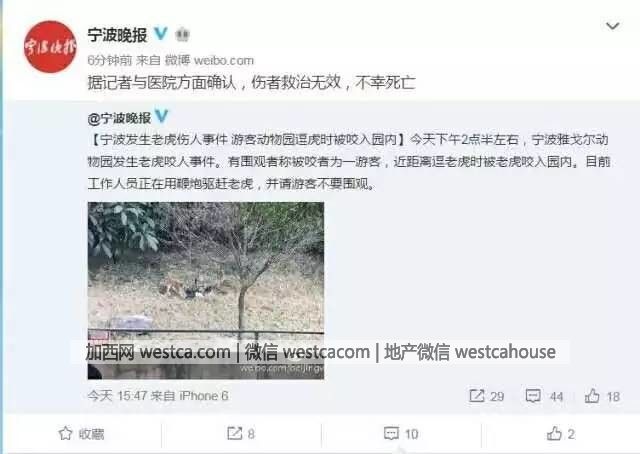Expand the post options chevron at top right
The height and width of the screenshot is (454, 640).
(x=612, y=27)
